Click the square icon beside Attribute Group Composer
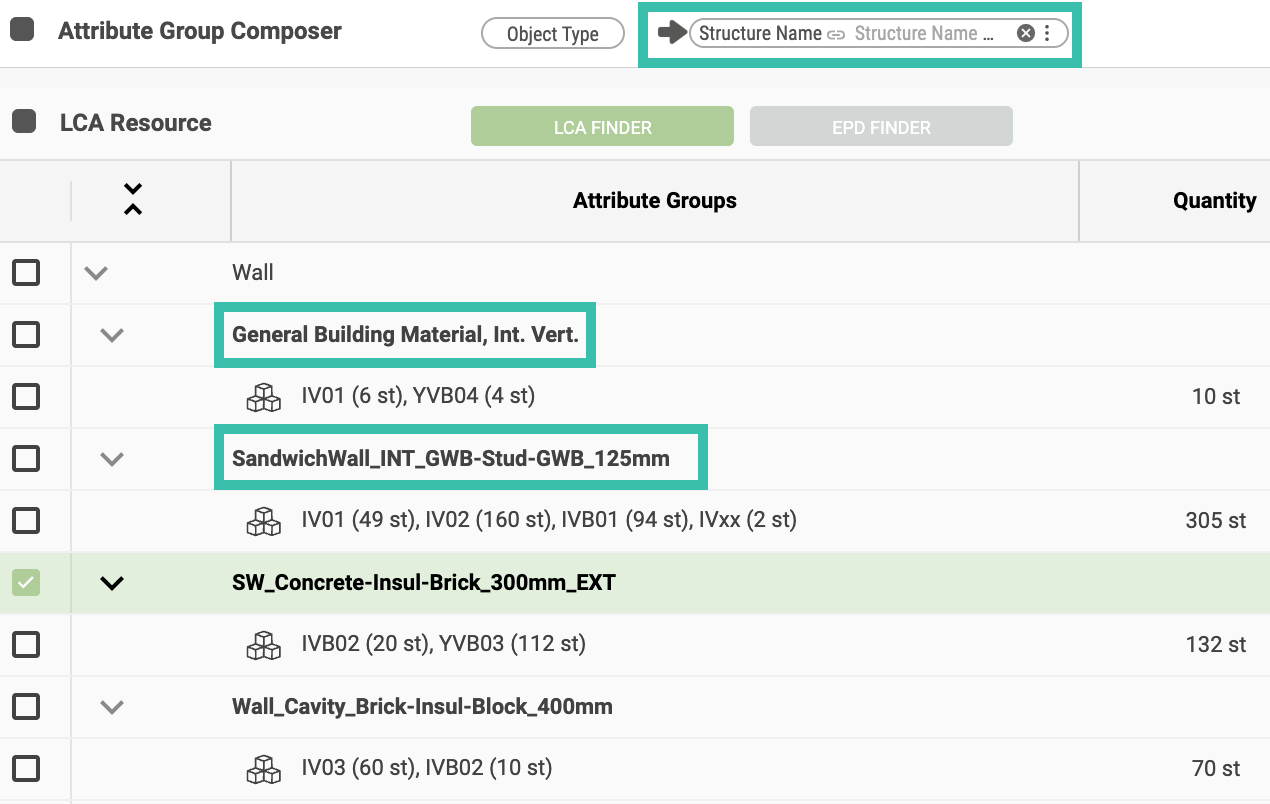The height and width of the screenshot is (804, 1270). coord(22,30)
